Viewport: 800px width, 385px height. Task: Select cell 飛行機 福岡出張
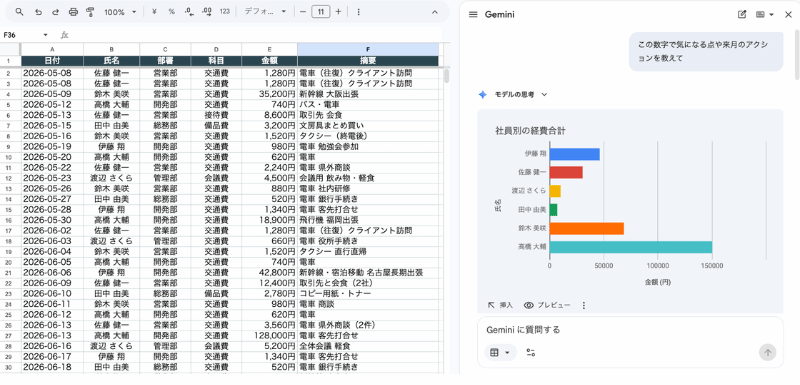point(368,220)
